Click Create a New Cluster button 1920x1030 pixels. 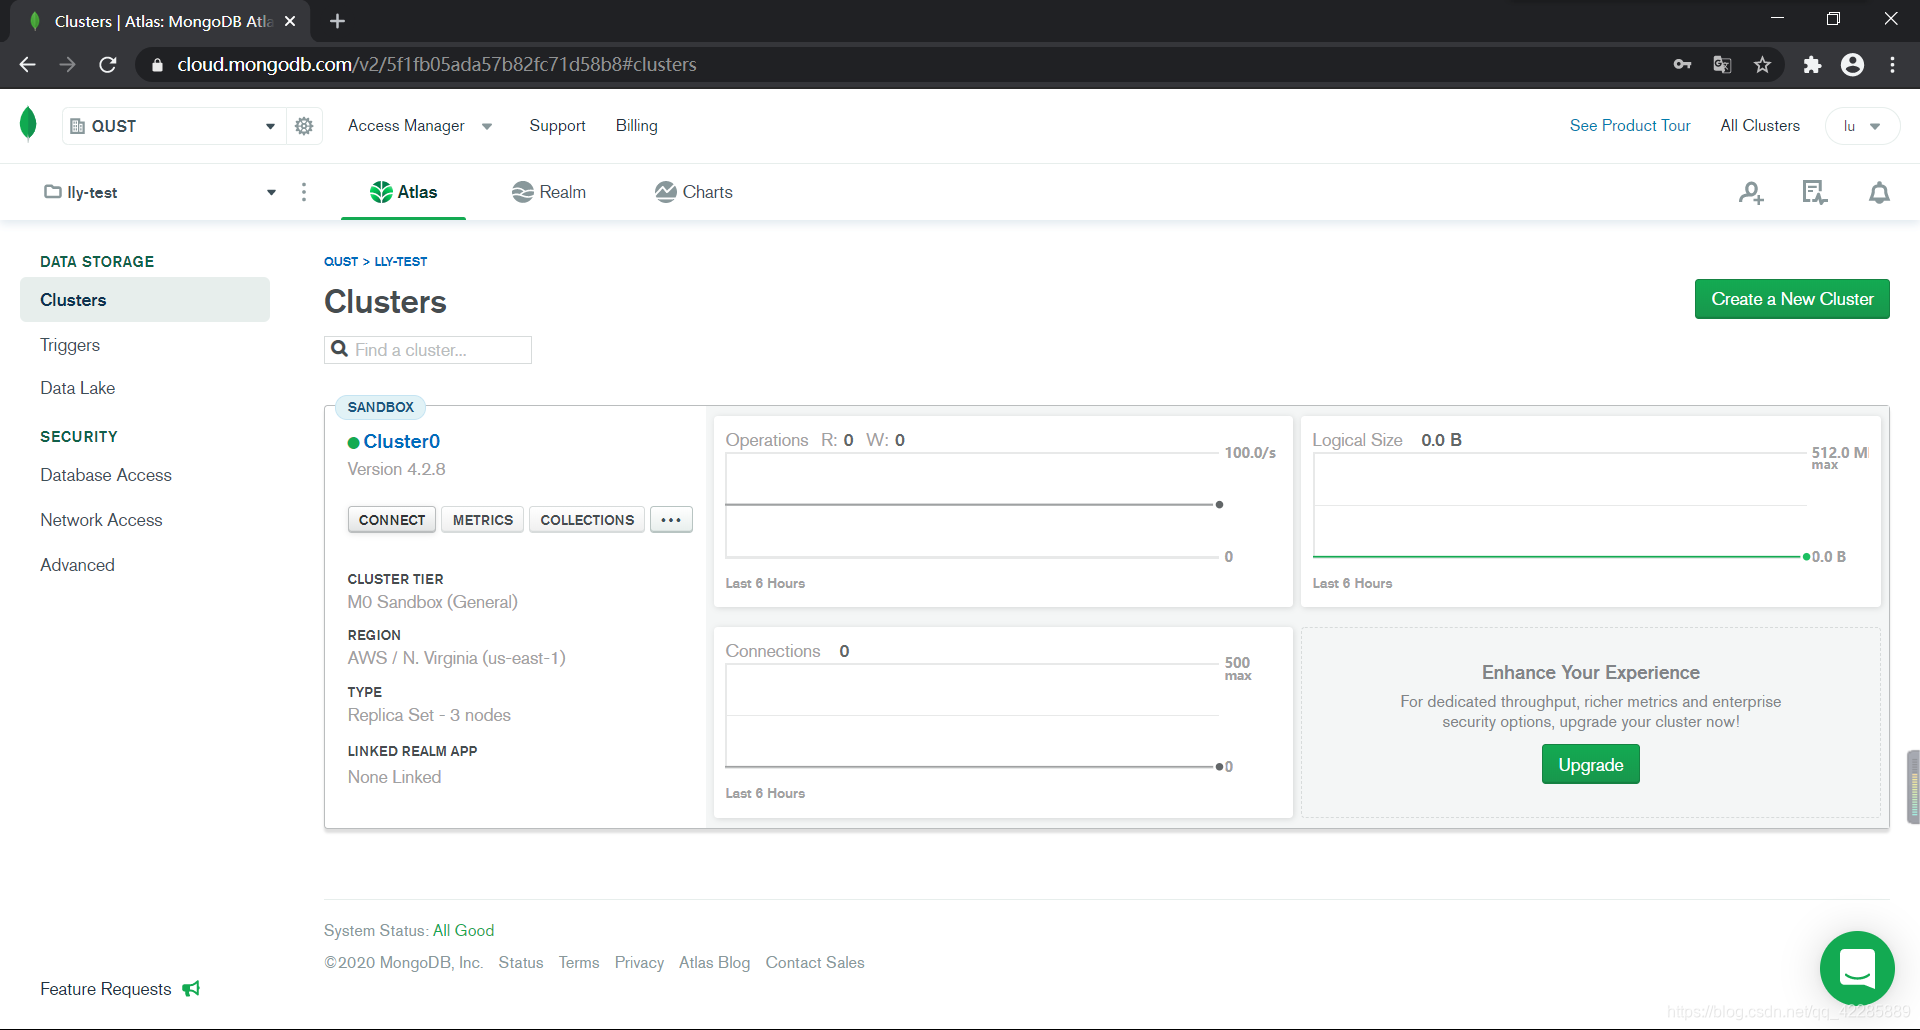click(x=1792, y=299)
